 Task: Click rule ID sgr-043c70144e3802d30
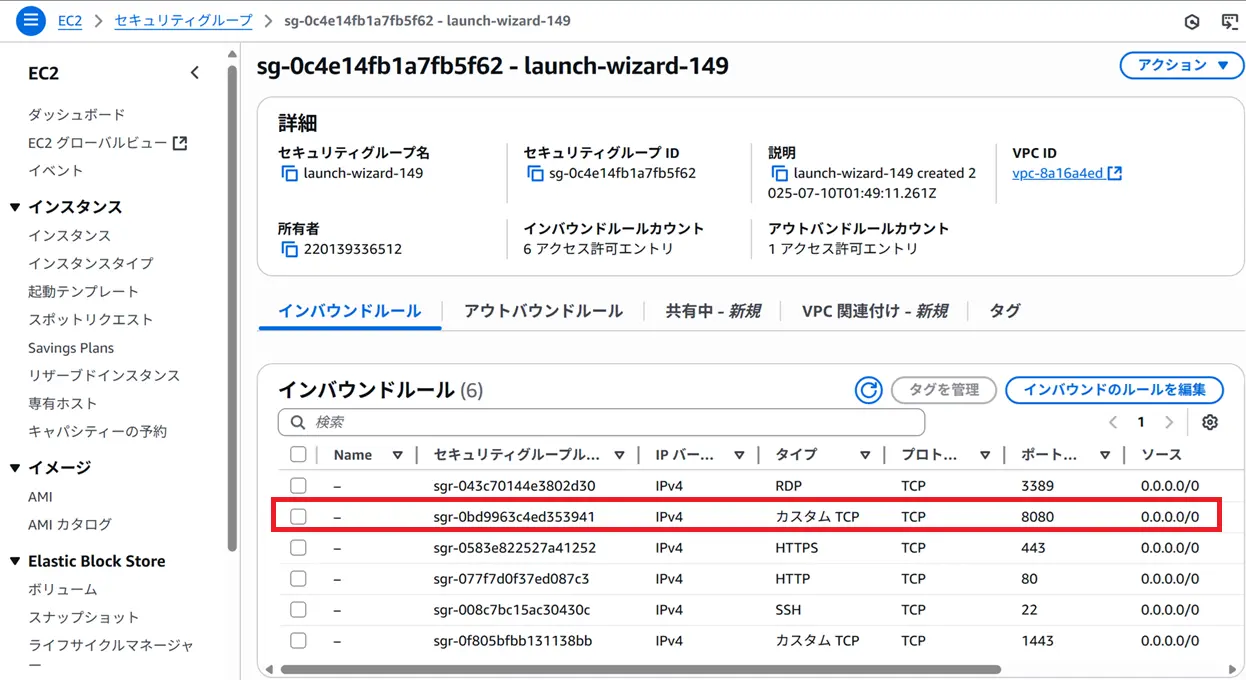point(515,486)
